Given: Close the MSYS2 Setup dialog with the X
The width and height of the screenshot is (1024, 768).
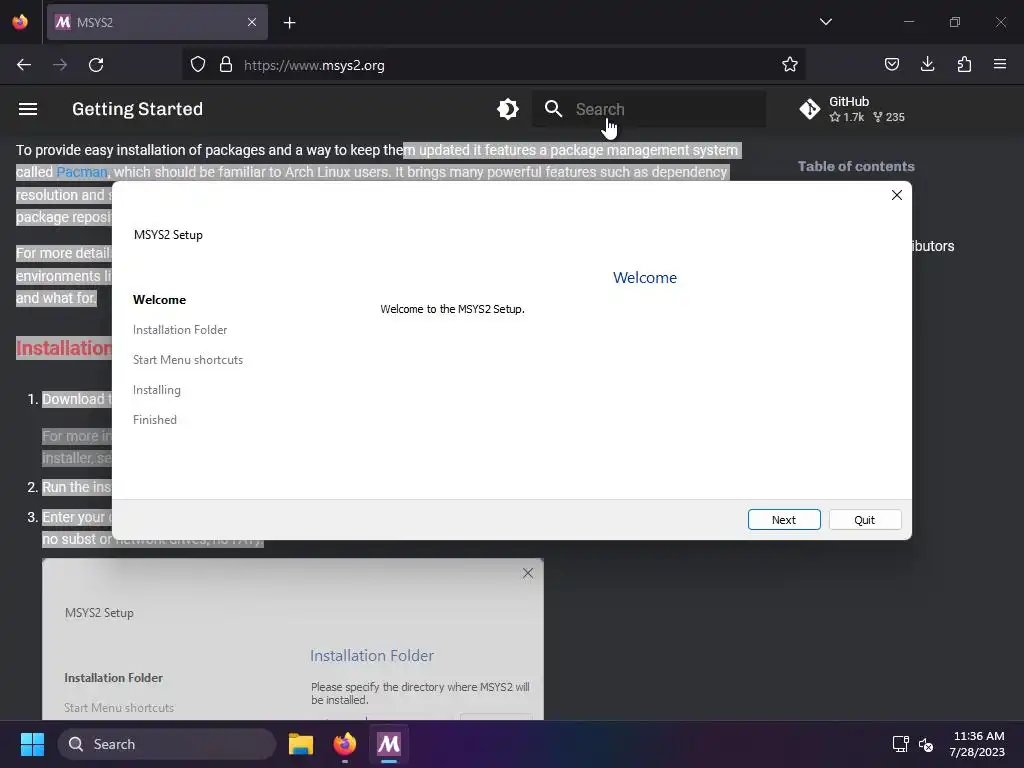Looking at the screenshot, I should point(897,195).
